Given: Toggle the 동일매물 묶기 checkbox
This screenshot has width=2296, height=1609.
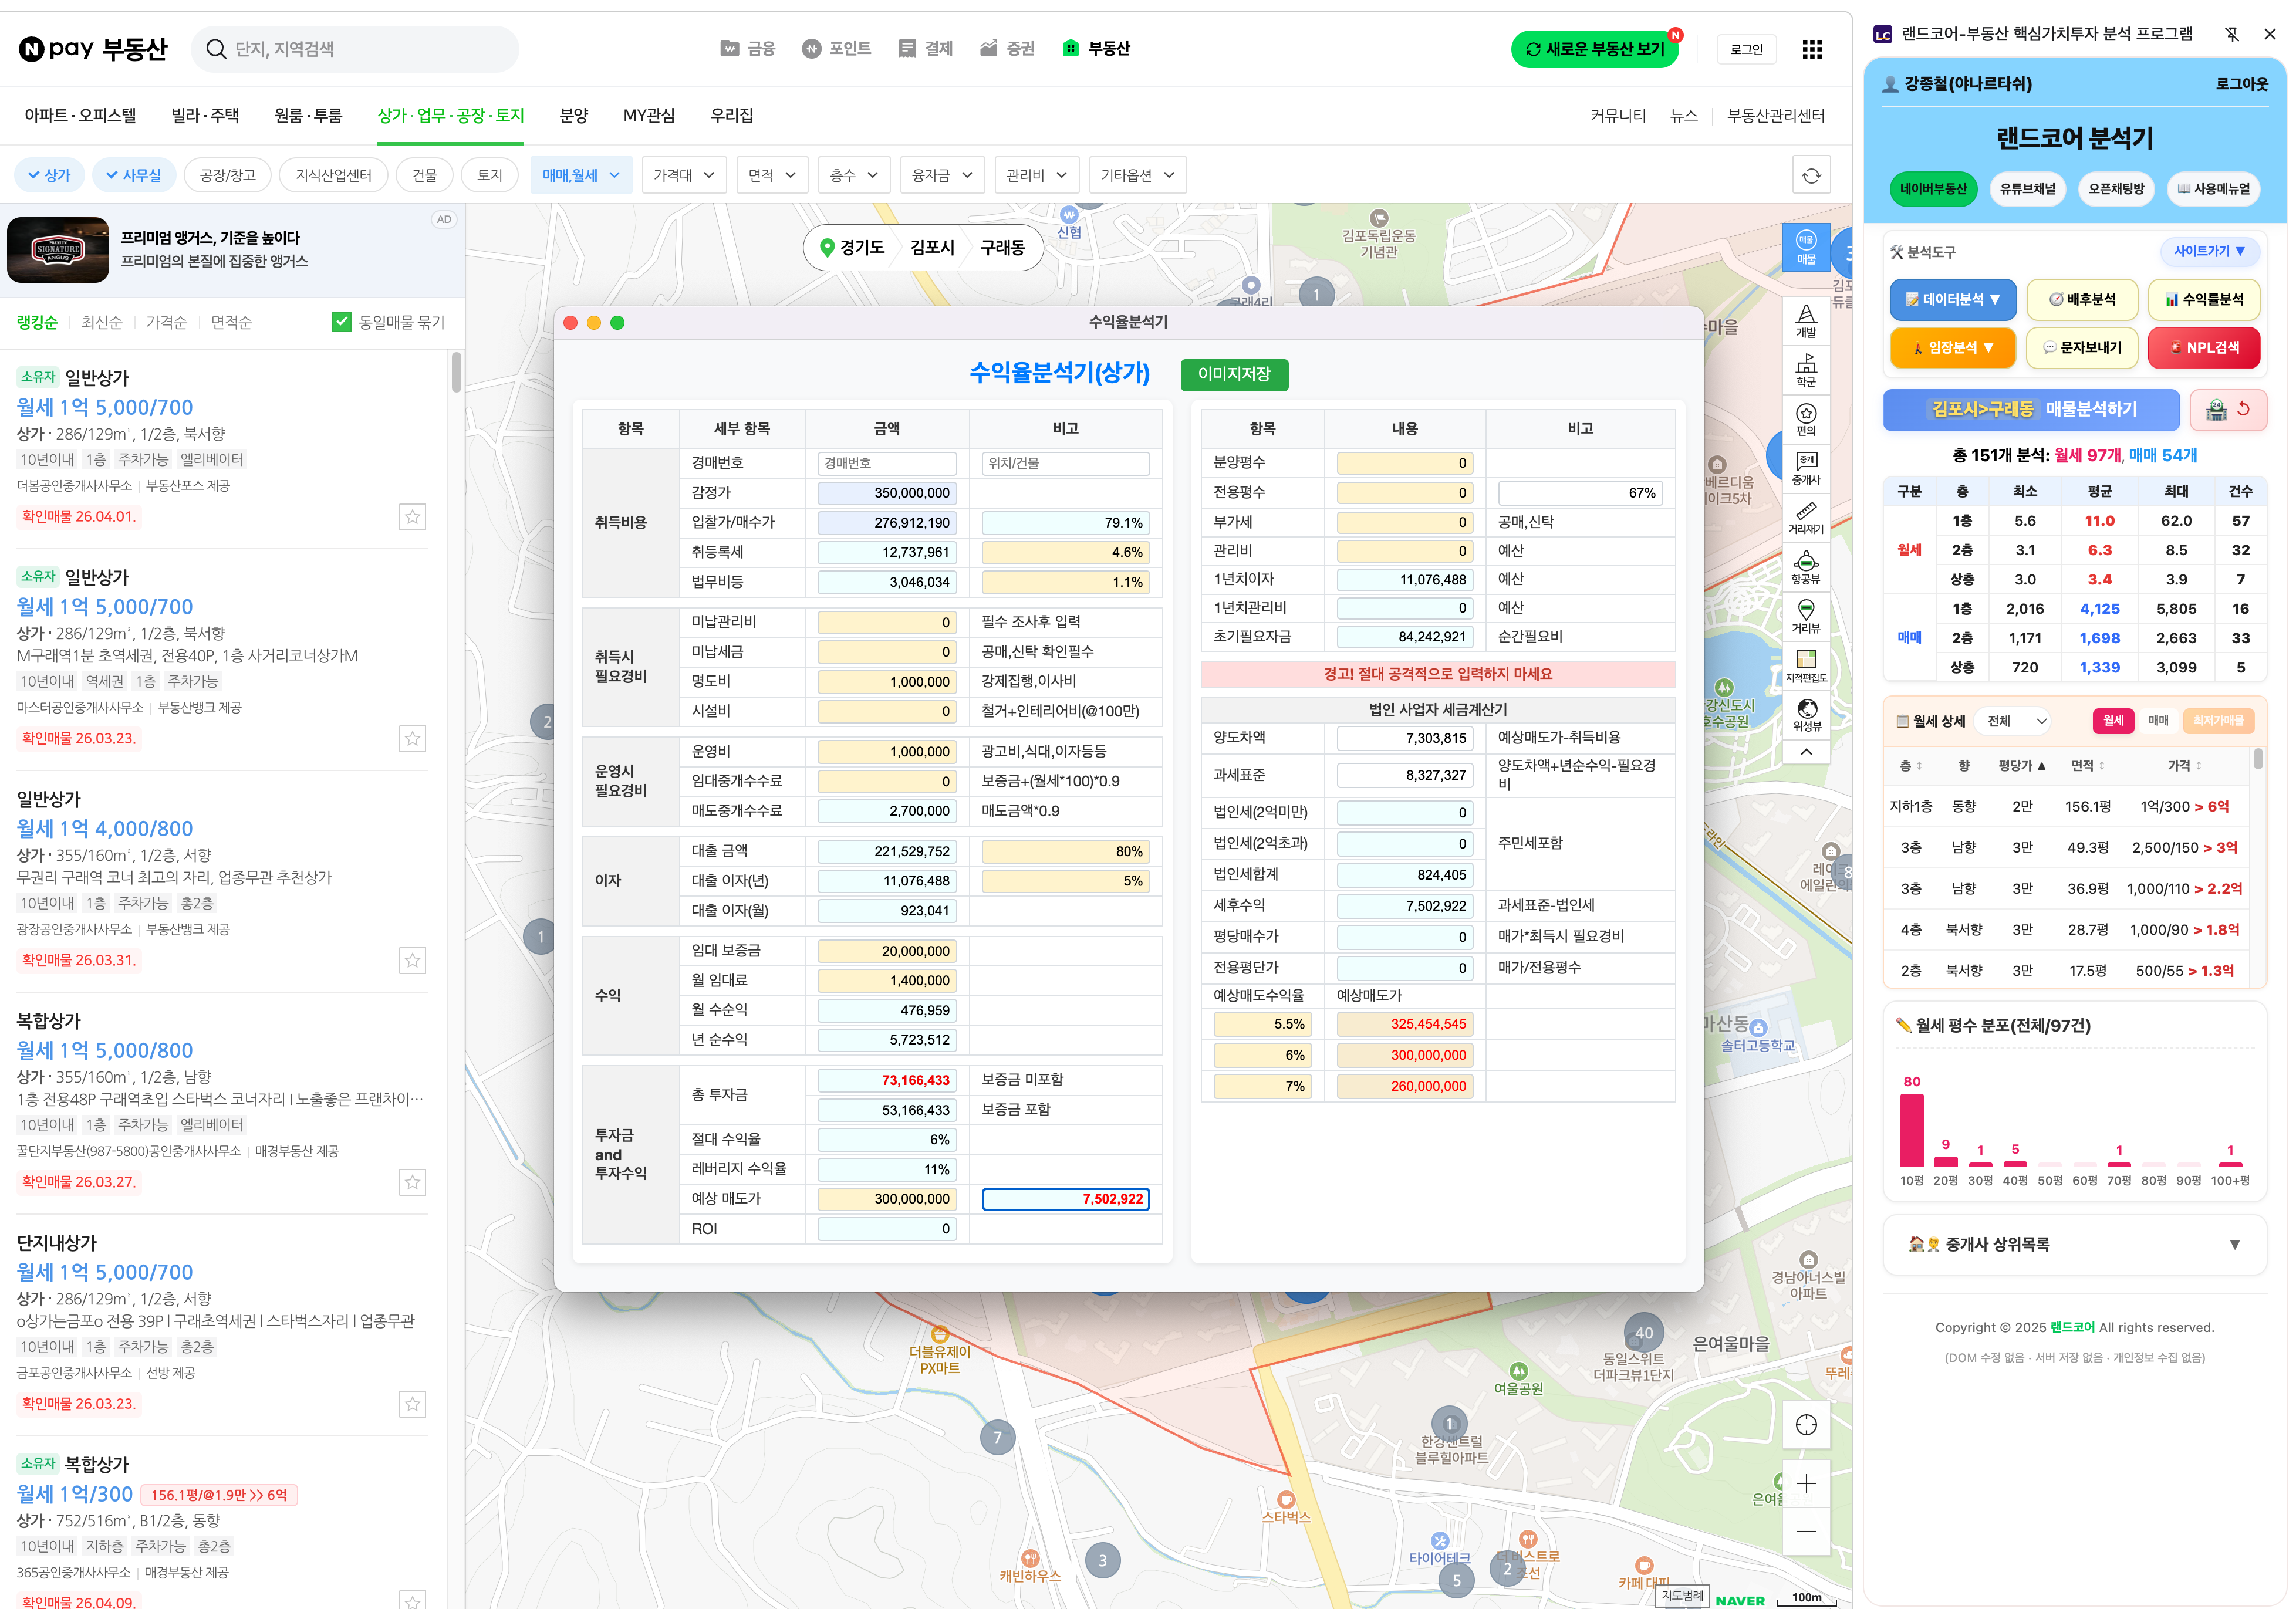Looking at the screenshot, I should coord(341,322).
